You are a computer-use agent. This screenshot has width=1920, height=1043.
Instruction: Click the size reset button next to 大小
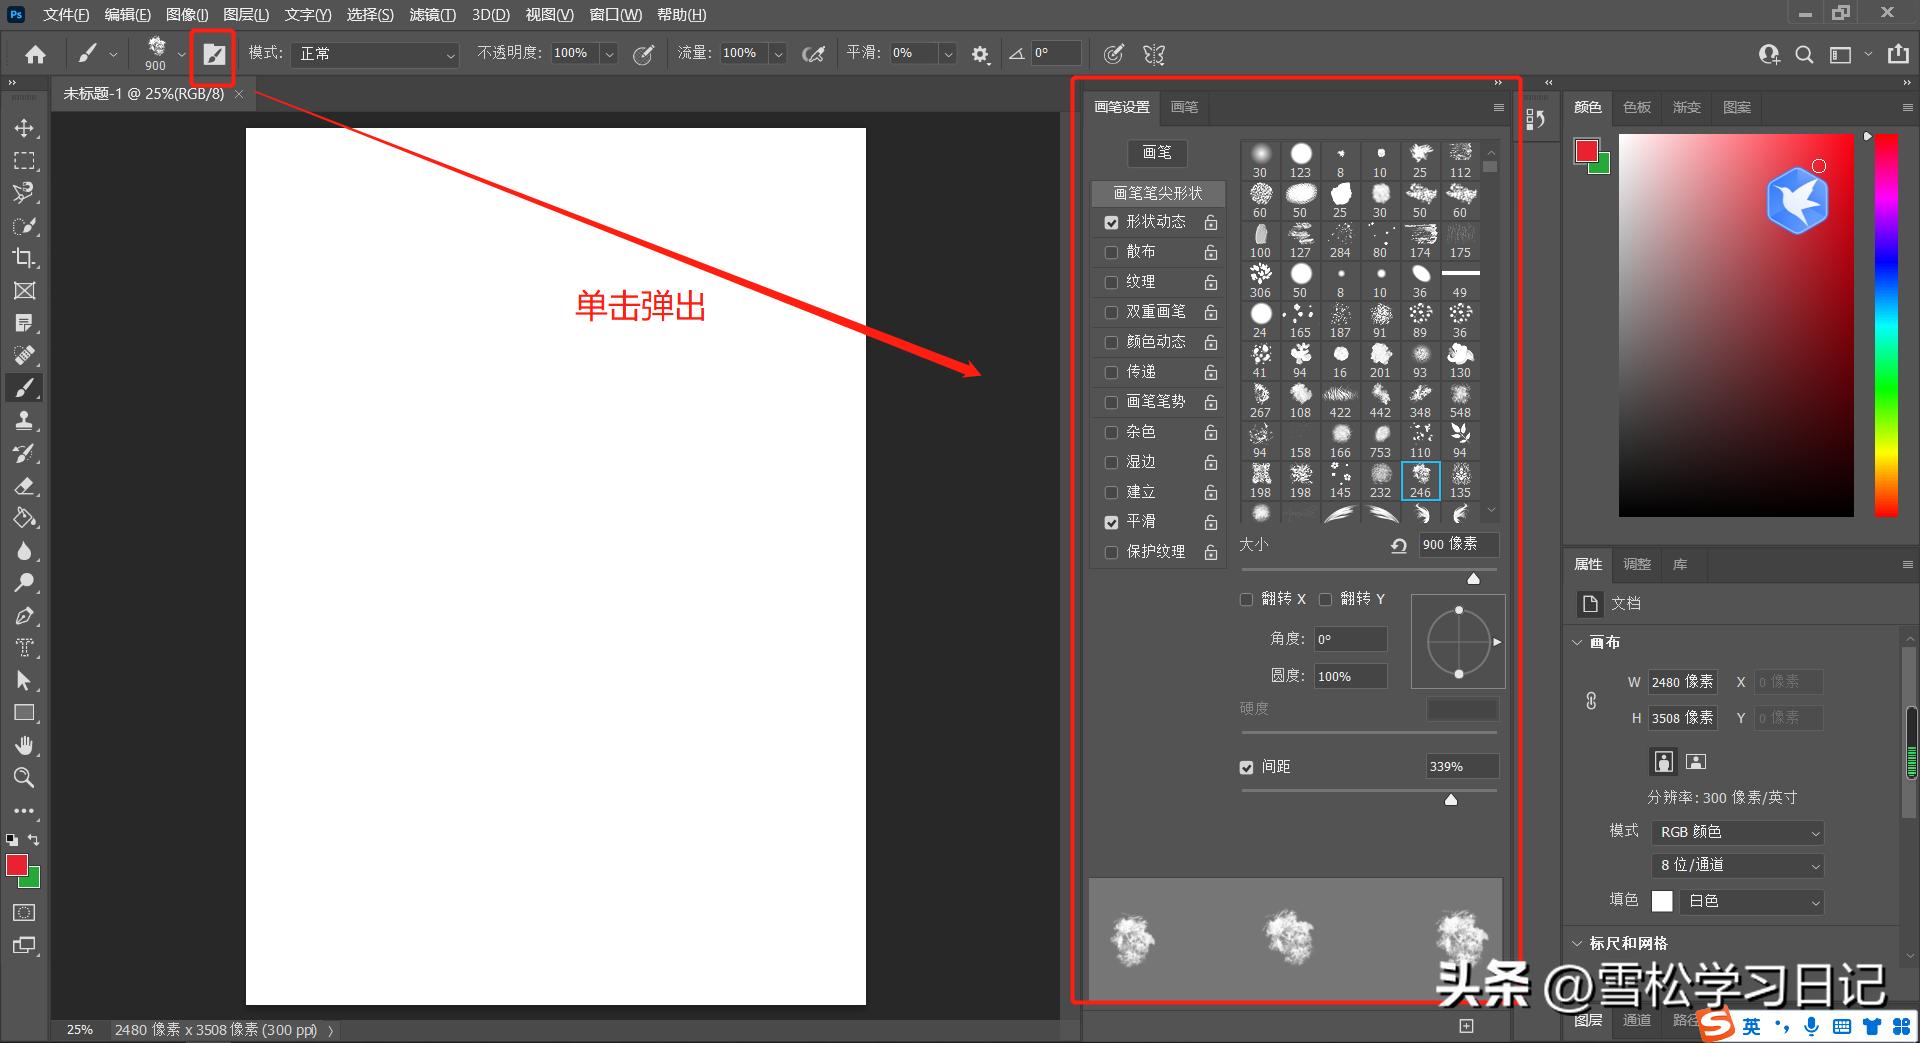tap(1397, 545)
